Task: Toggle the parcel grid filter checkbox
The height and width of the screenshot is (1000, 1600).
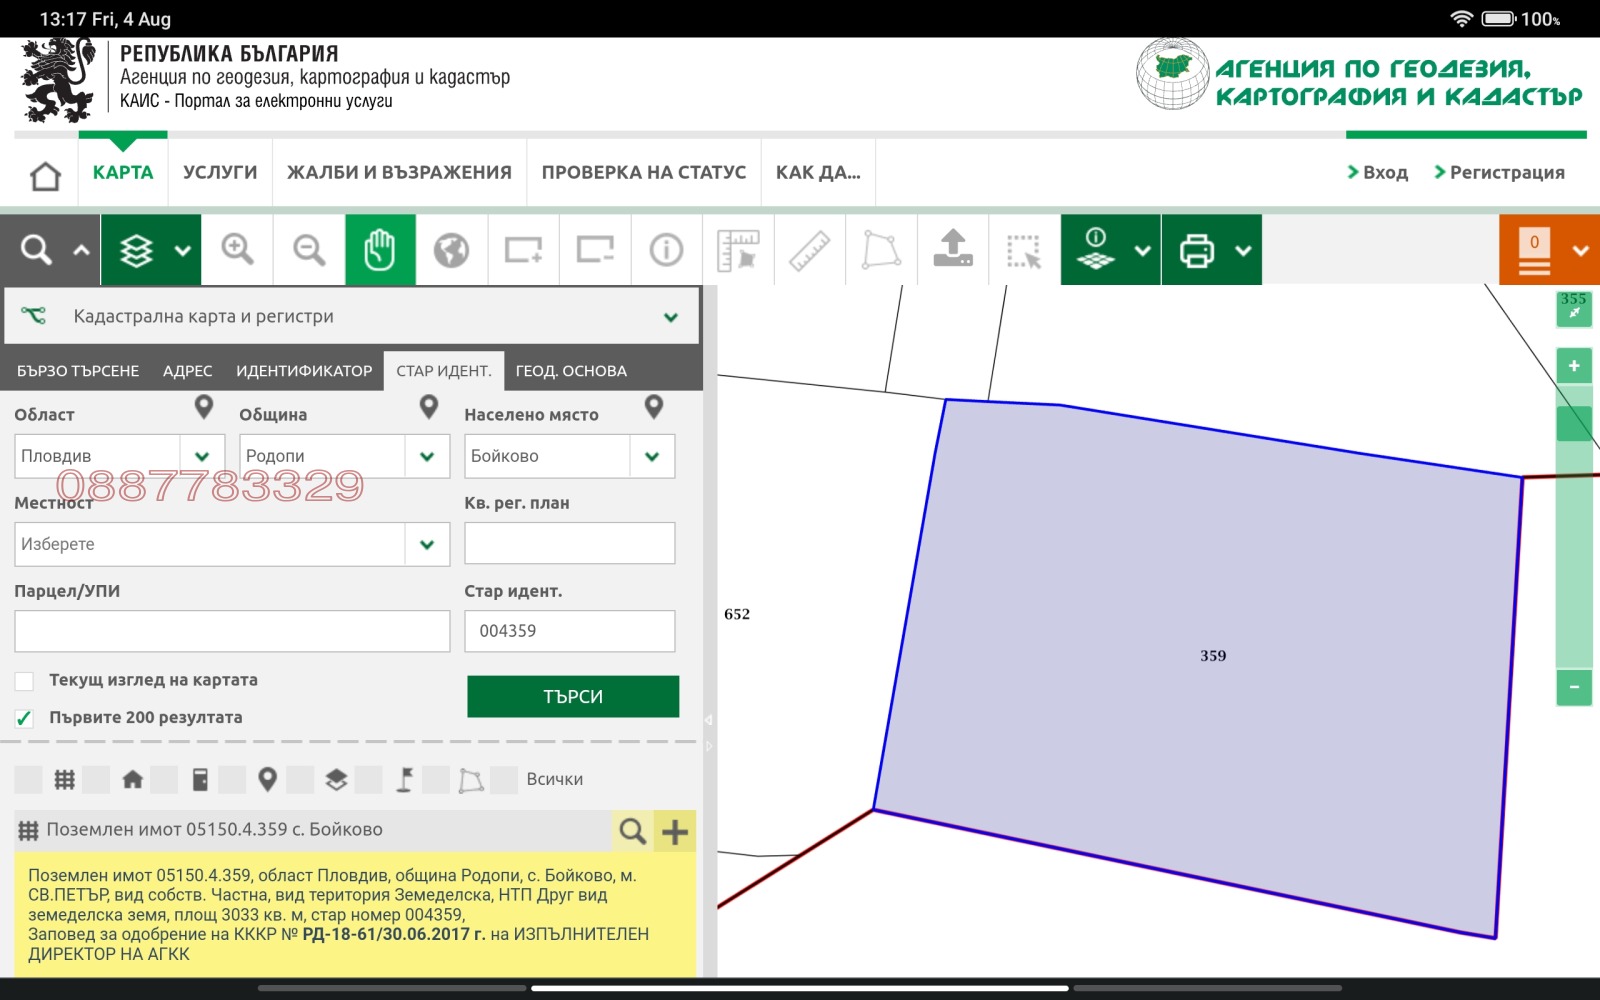Action: coord(29,780)
